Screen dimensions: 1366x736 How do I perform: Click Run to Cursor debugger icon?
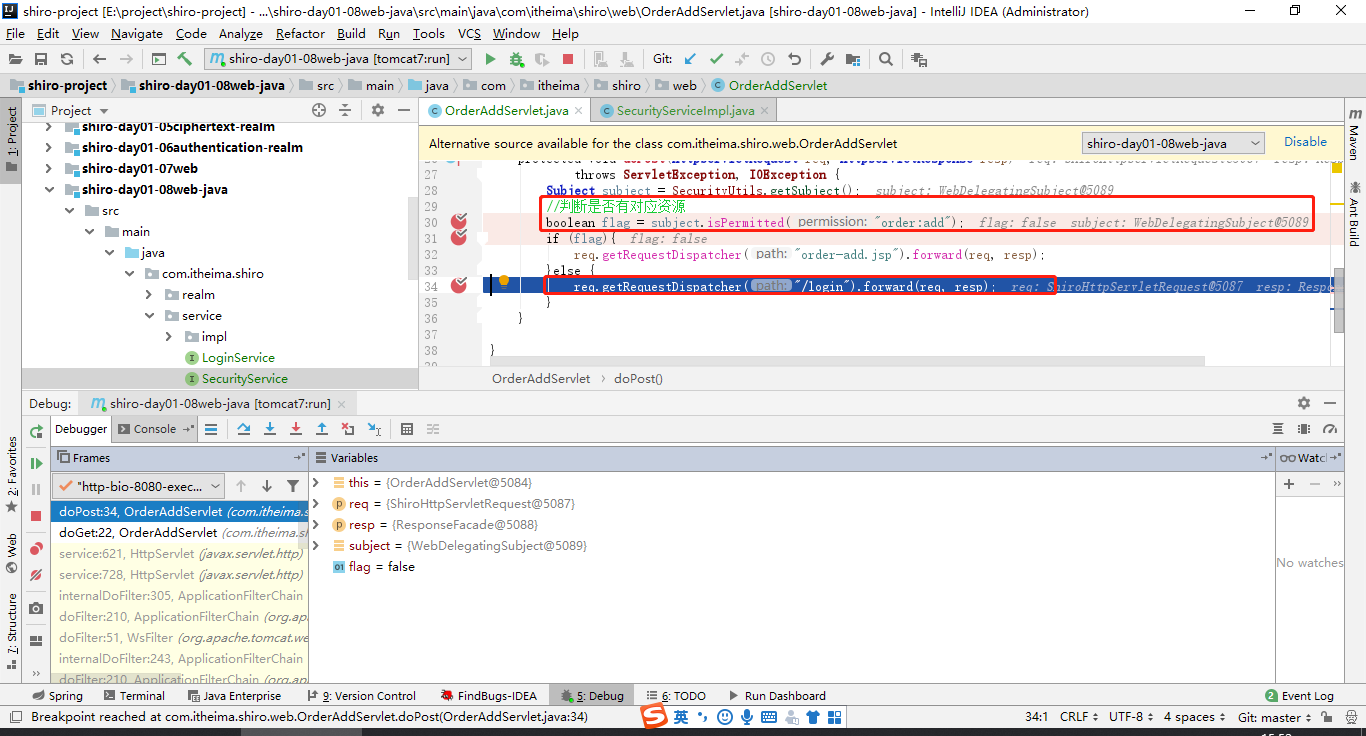(374, 429)
